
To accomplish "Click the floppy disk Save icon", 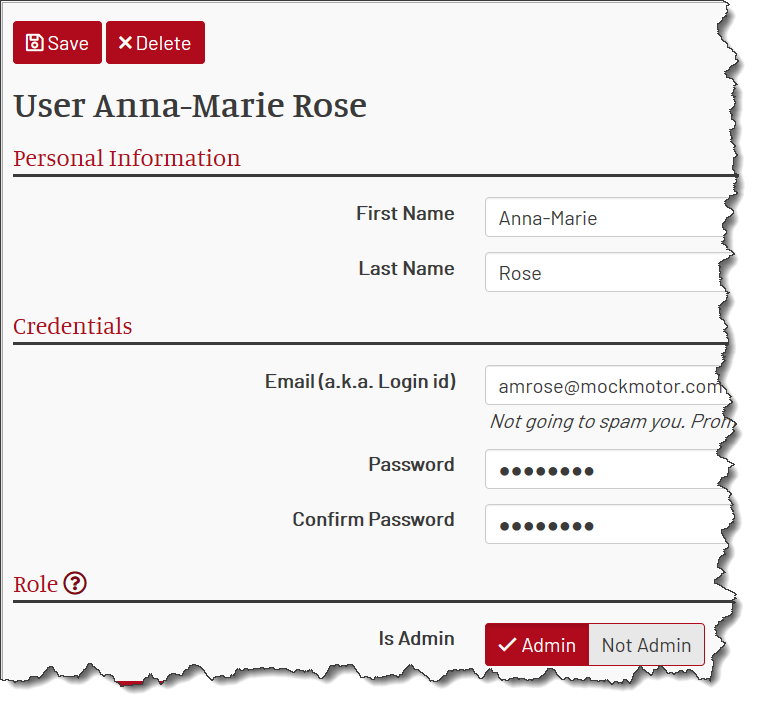I will [x=34, y=43].
